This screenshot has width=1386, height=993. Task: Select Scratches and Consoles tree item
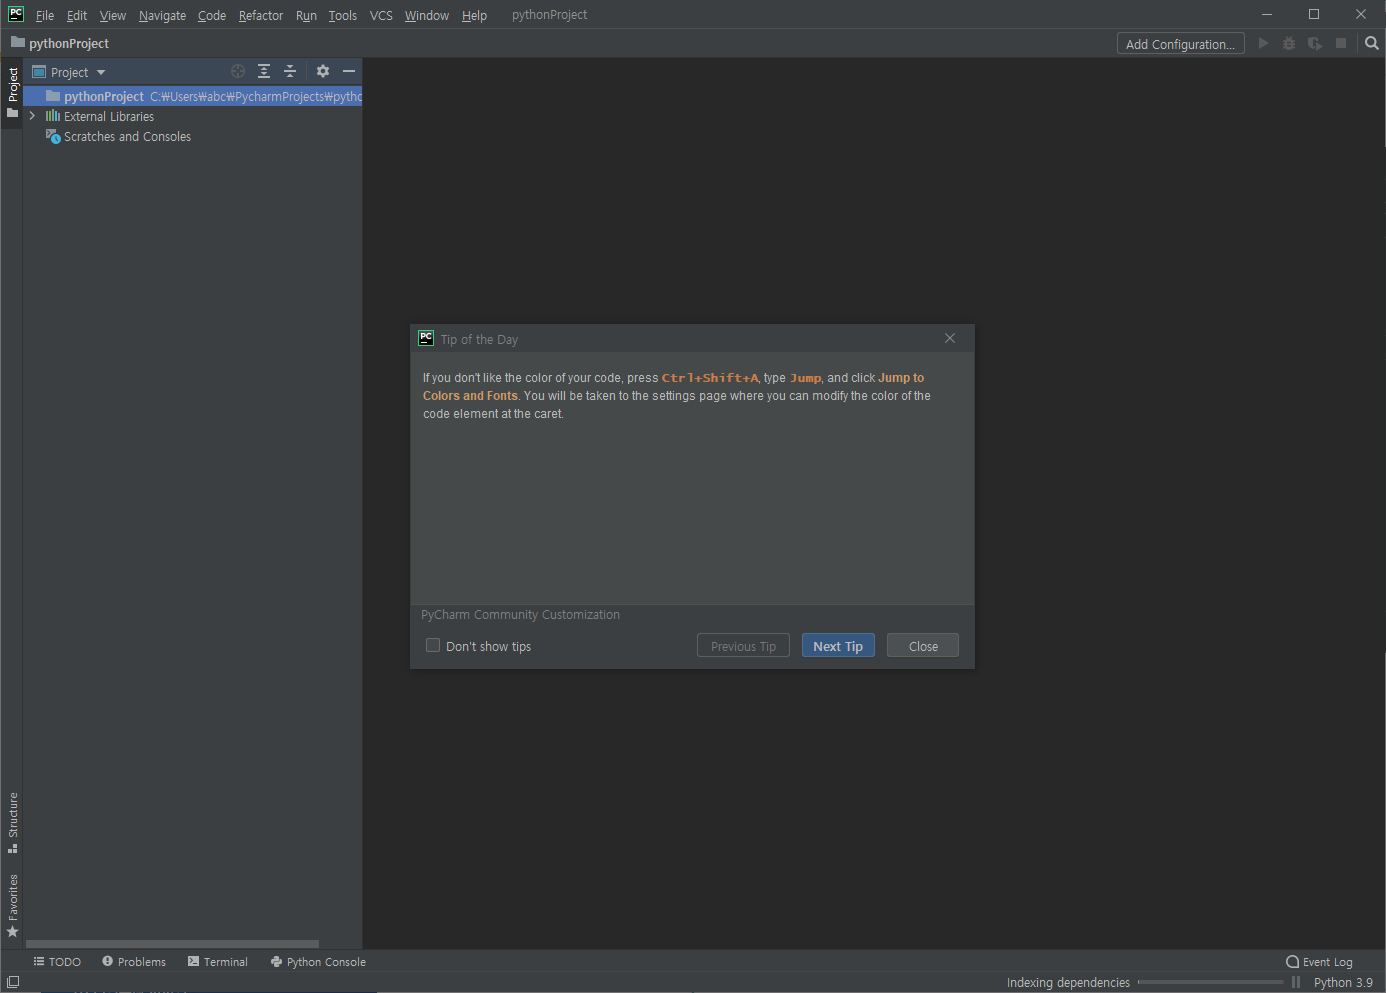pos(119,136)
